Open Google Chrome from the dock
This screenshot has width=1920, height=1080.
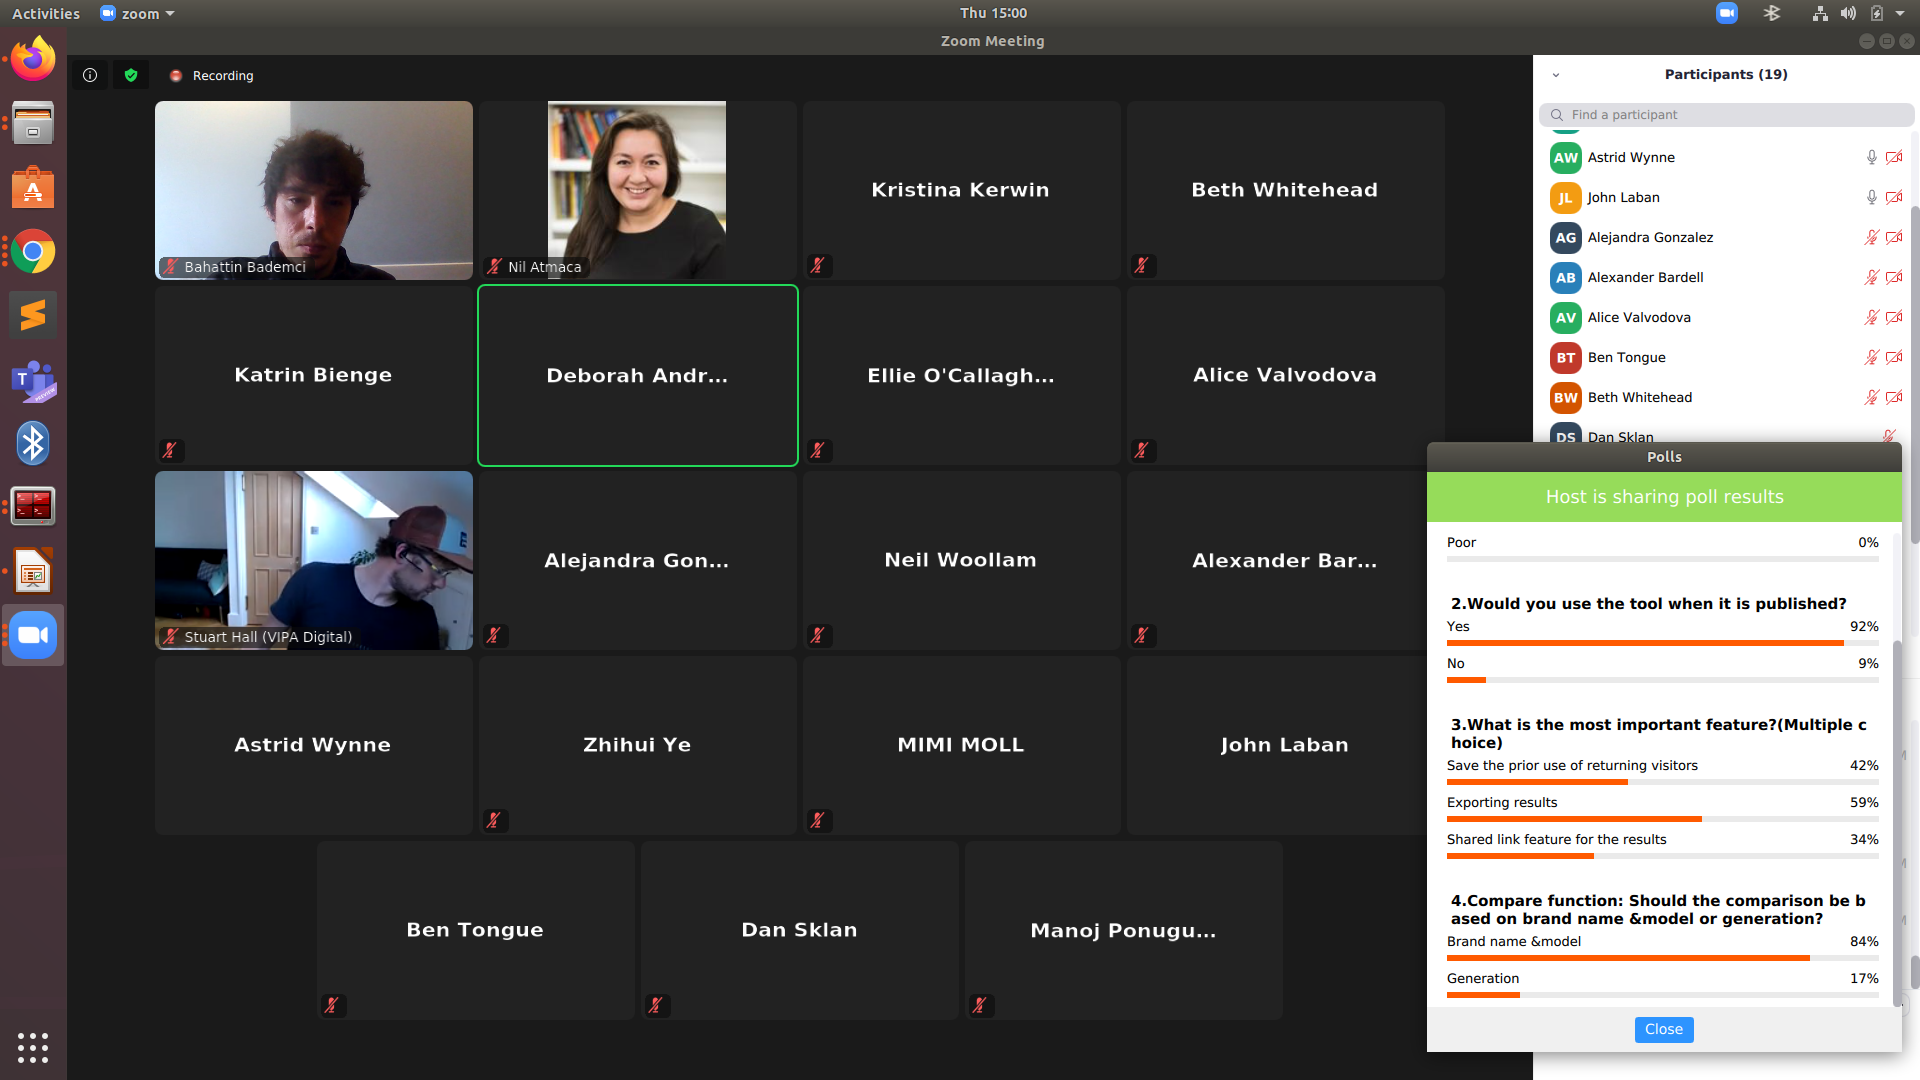pos(33,252)
